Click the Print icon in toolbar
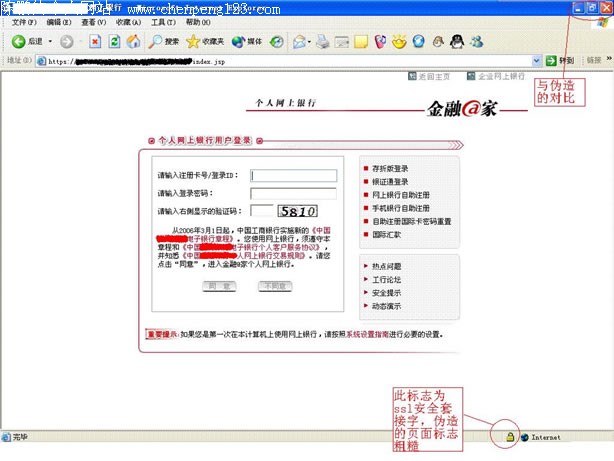This screenshot has height=461, width=614. (323, 41)
